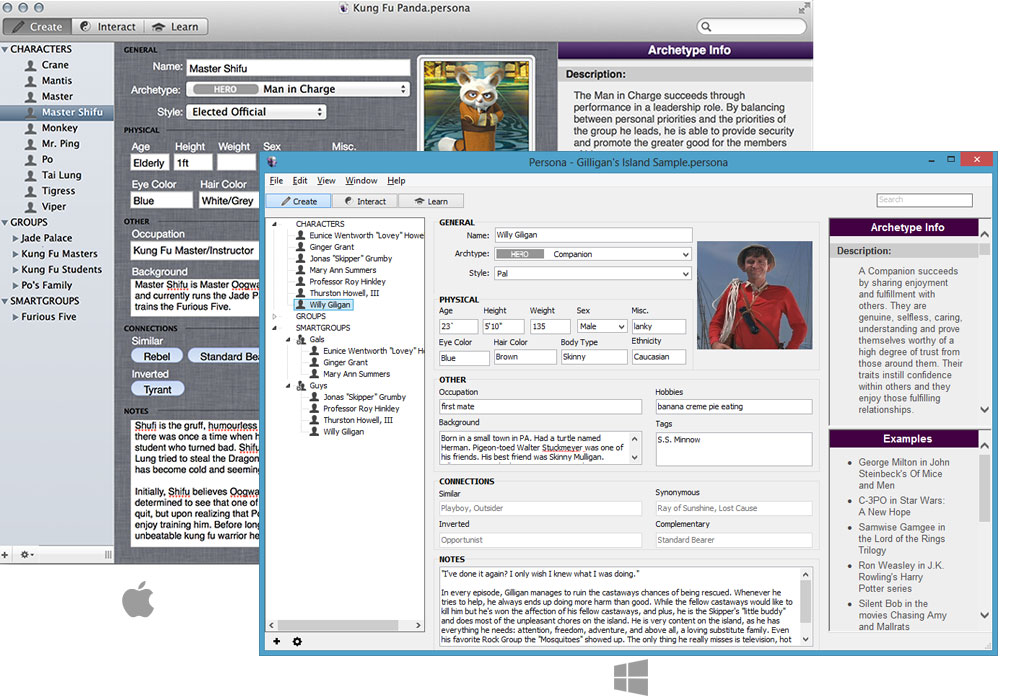Select Willy Gilligan under CHARACTERS in Persona tree
The height and width of the screenshot is (700, 1024).
click(x=330, y=304)
